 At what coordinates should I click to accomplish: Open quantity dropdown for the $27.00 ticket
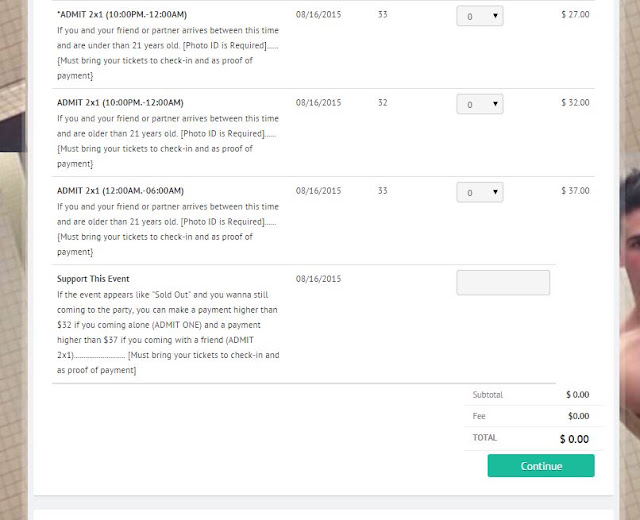[480, 16]
